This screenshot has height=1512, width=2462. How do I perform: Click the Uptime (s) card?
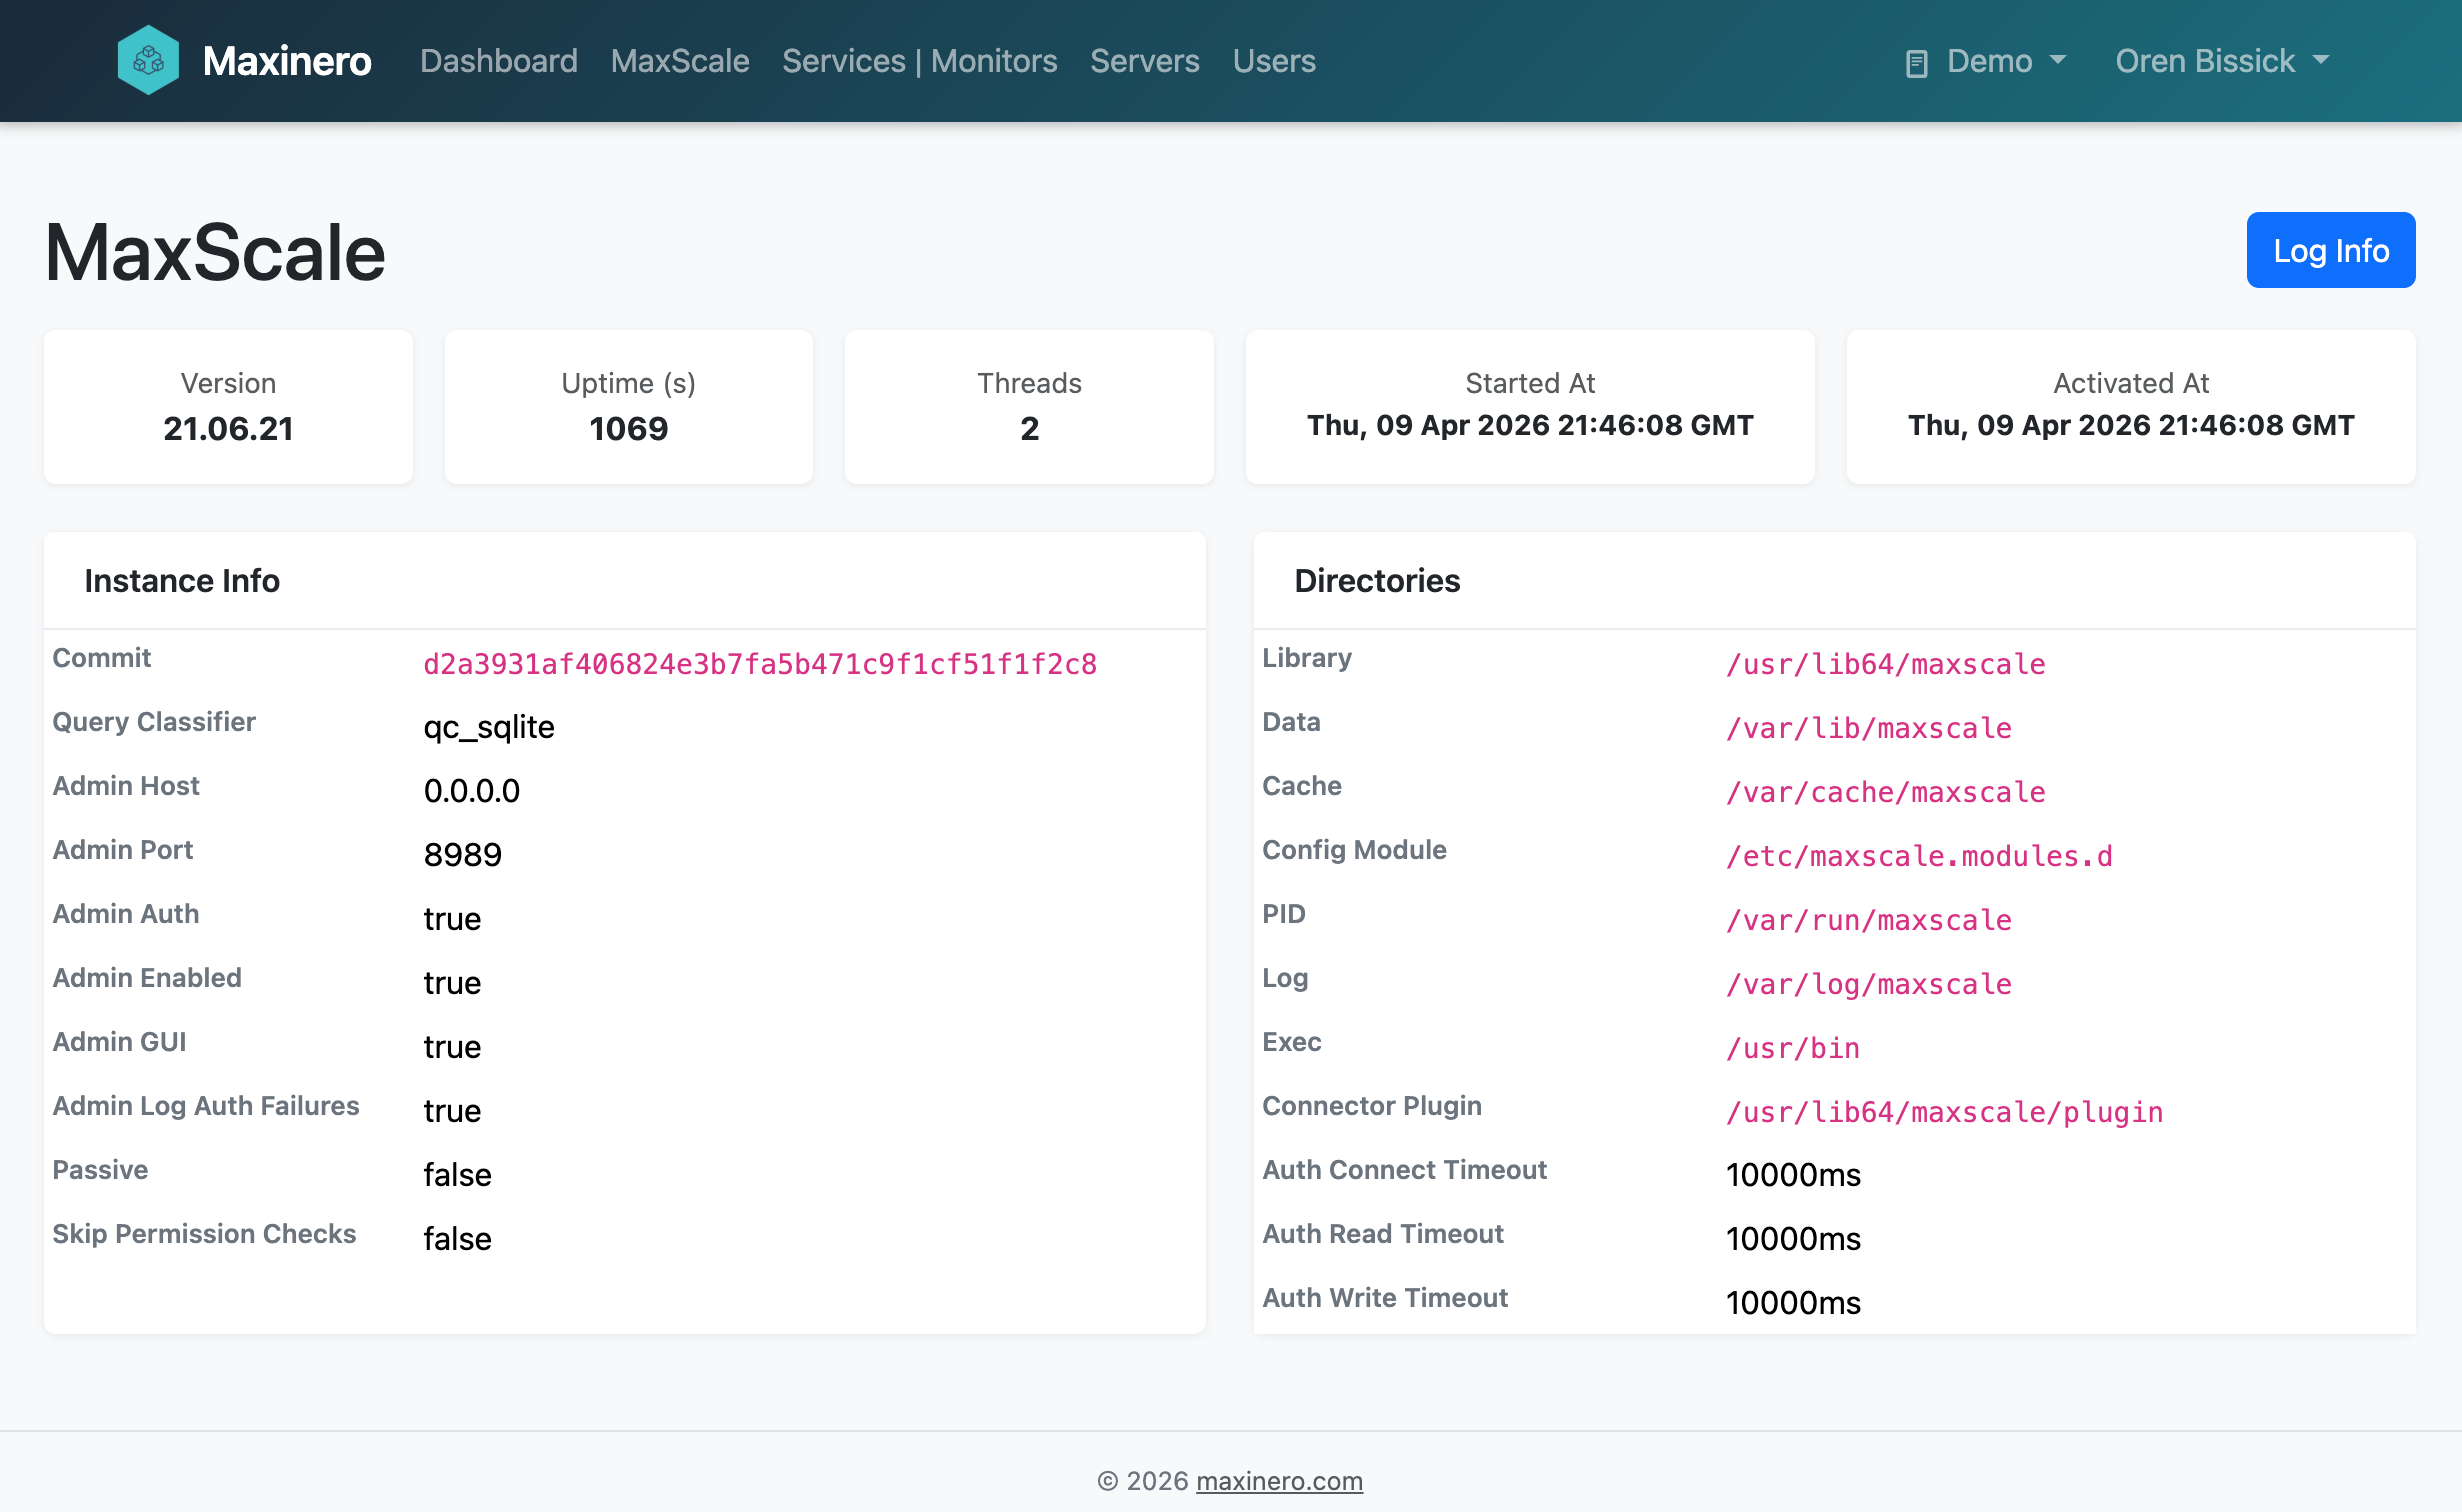(628, 407)
